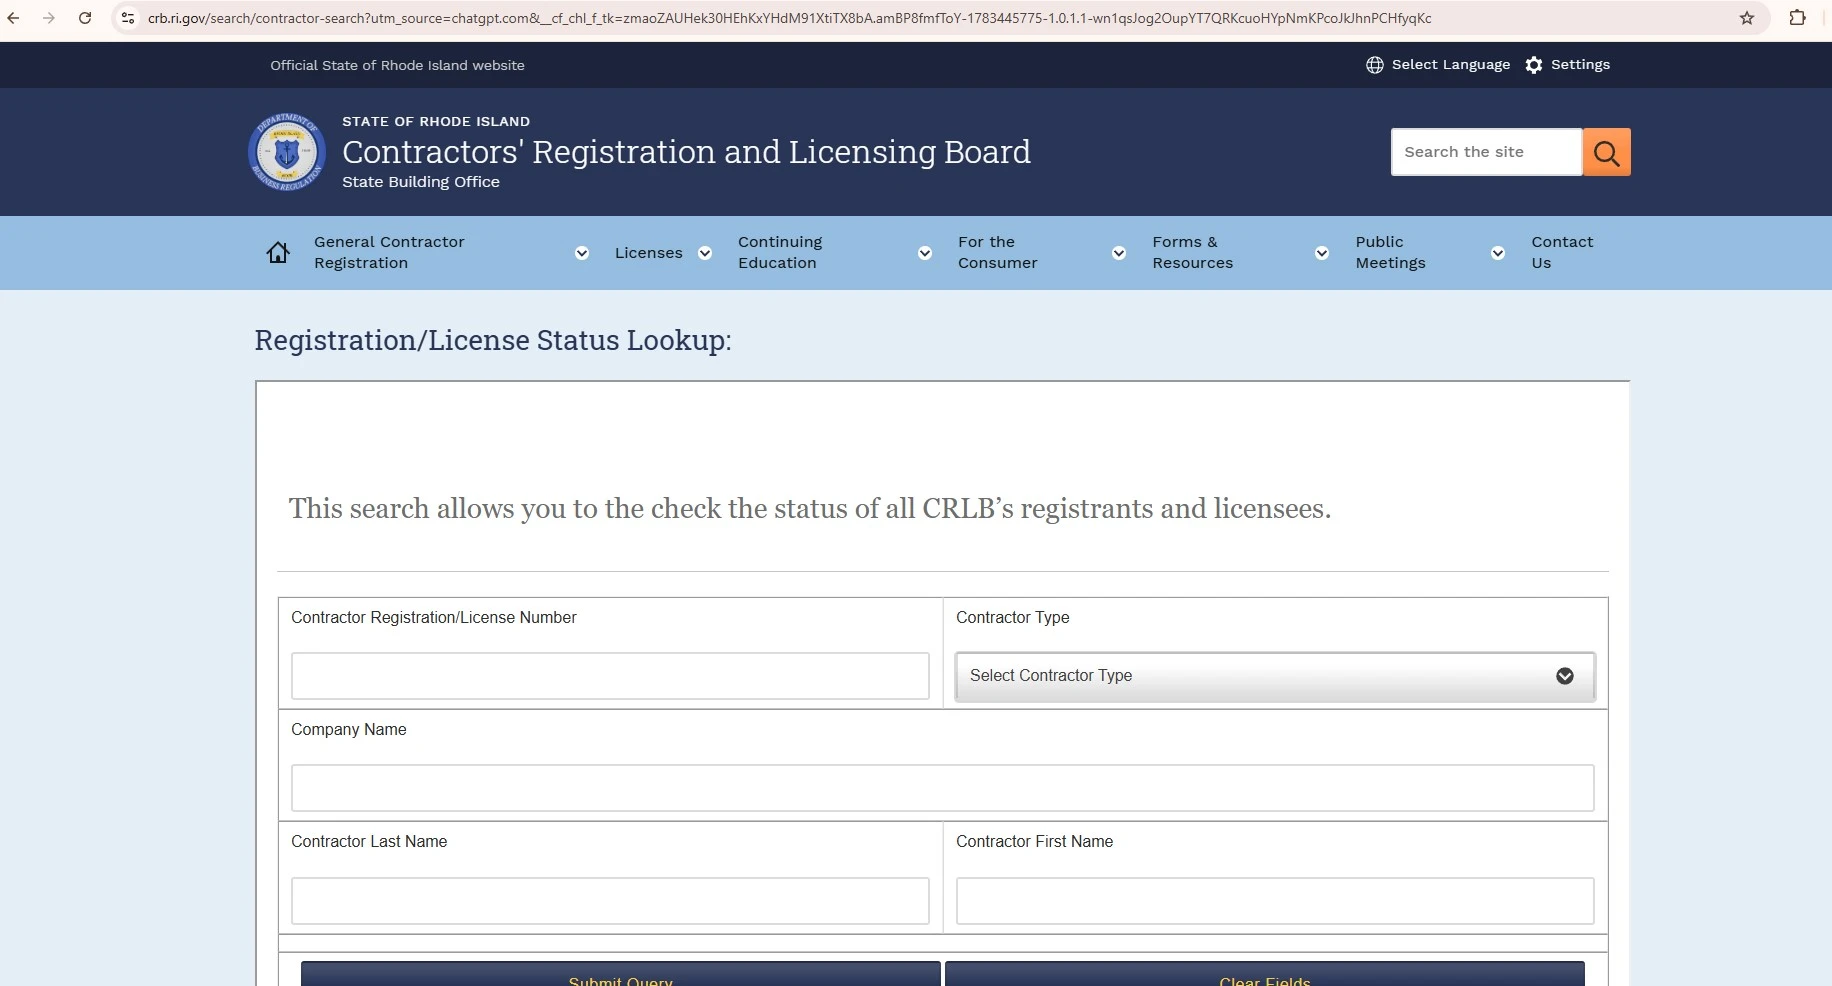Open site info icon in address bar

pyautogui.click(x=128, y=18)
